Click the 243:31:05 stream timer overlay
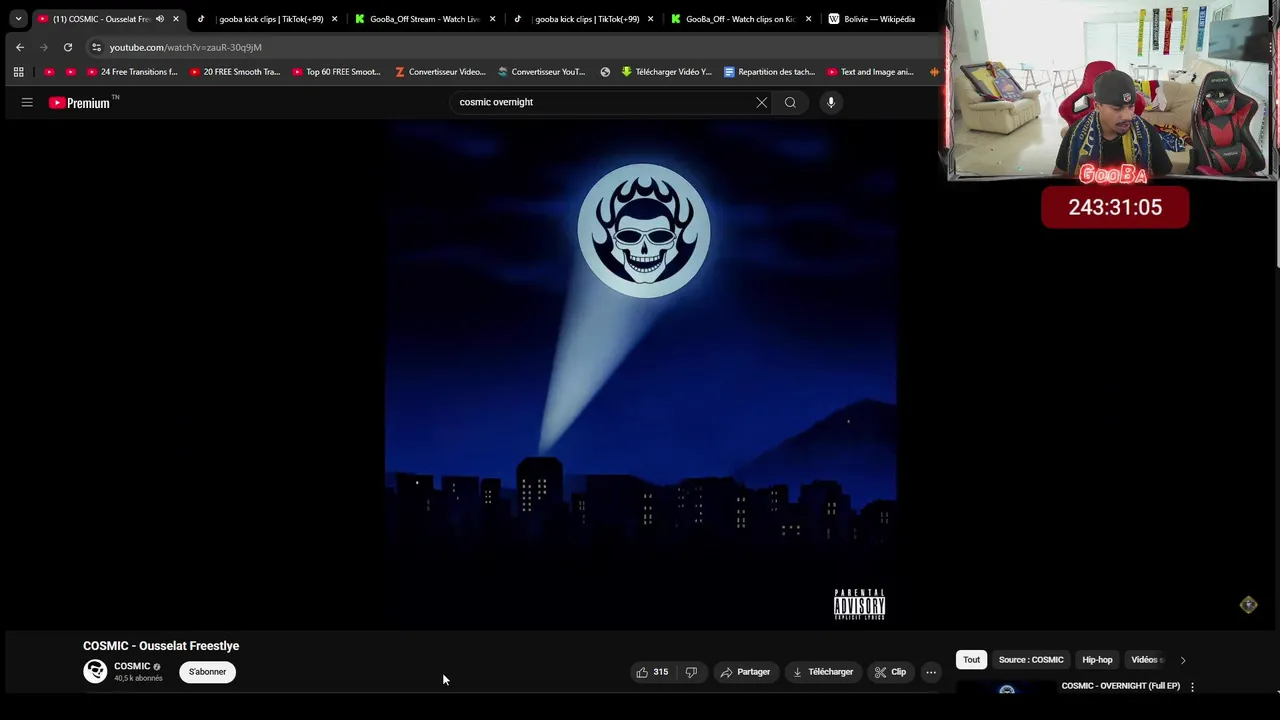 click(1115, 207)
